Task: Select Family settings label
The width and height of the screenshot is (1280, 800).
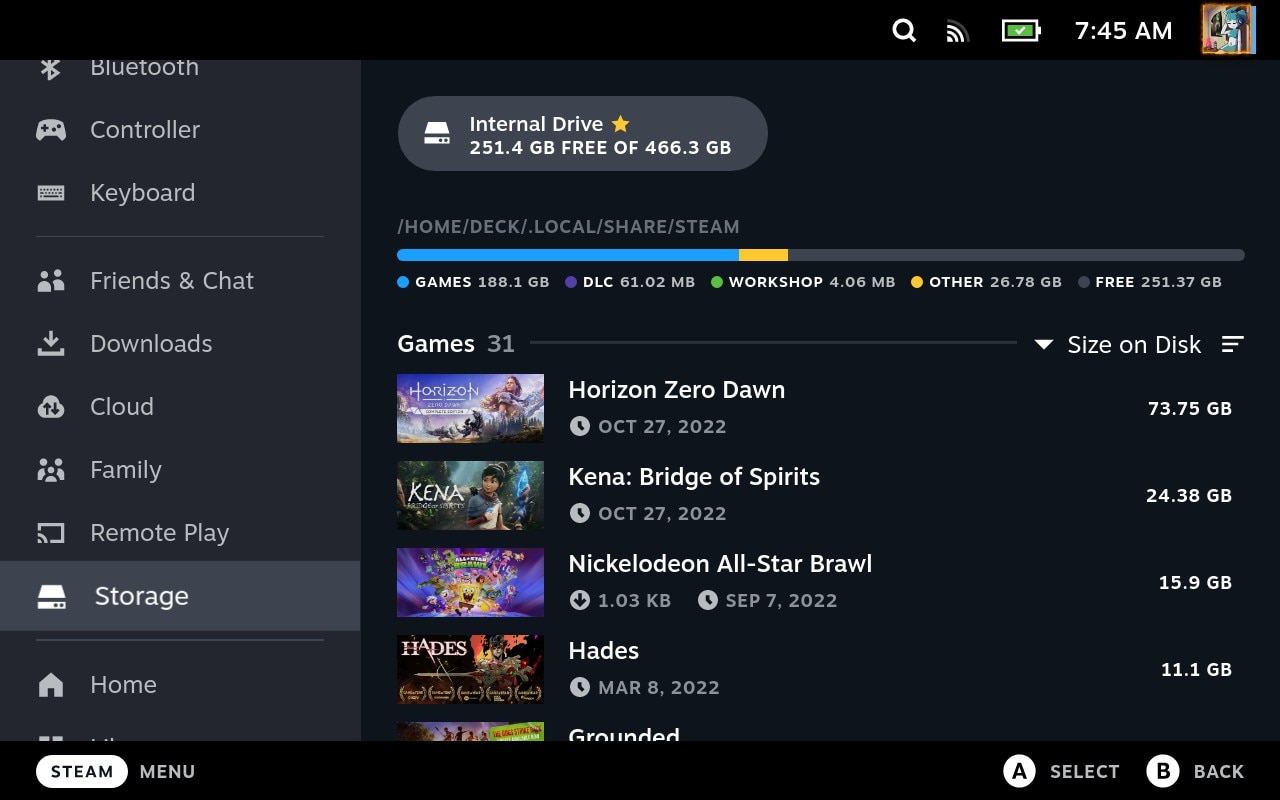Action: [126, 470]
